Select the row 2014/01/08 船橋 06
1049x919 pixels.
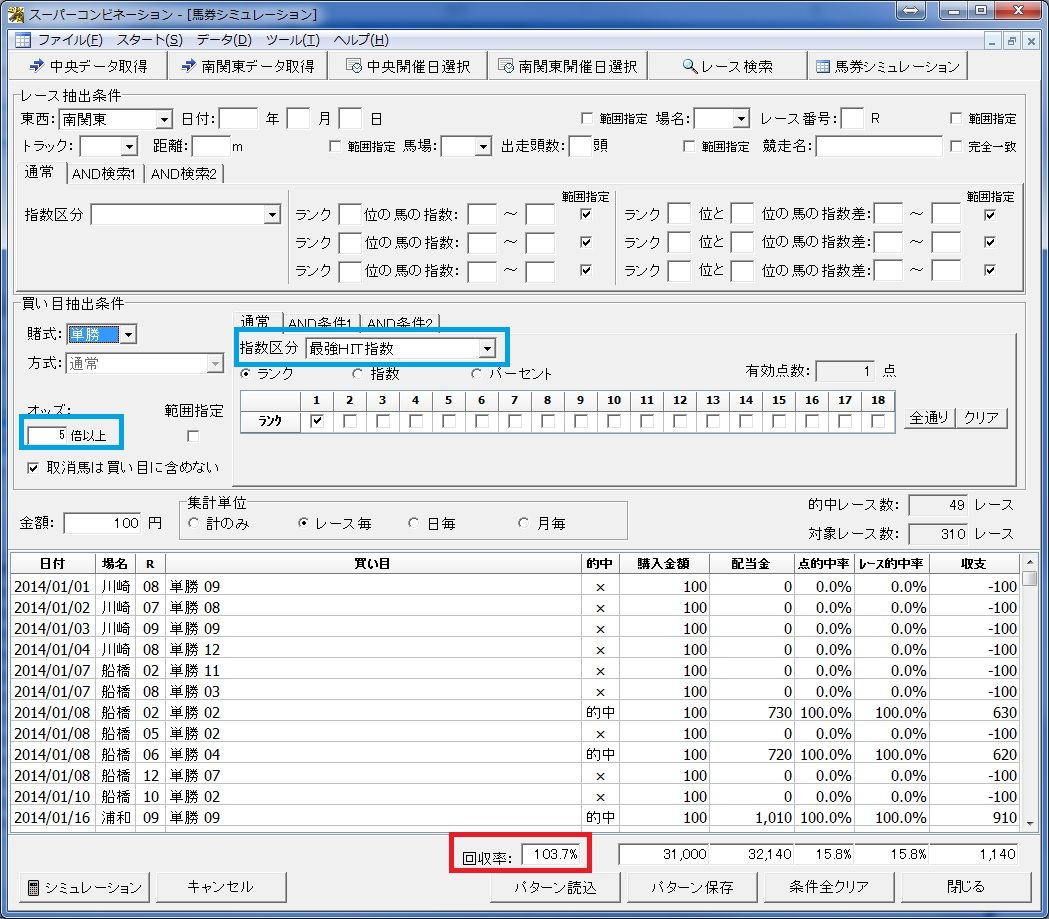pos(516,754)
